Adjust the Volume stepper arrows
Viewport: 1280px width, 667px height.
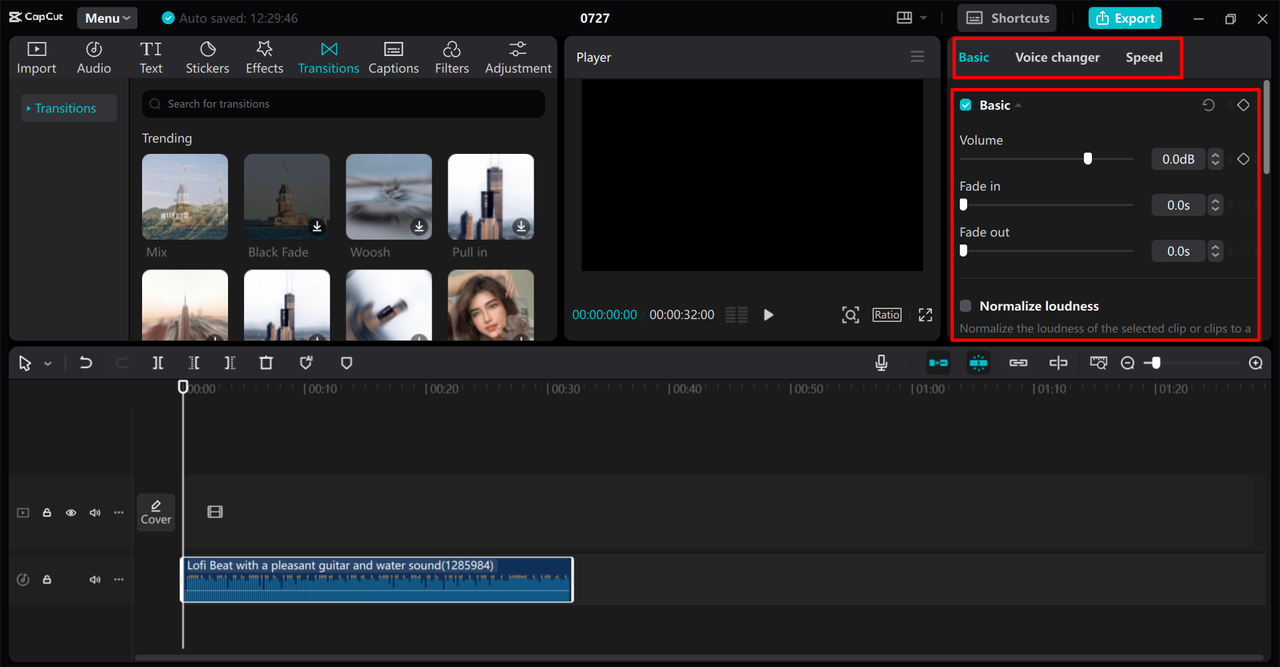[x=1216, y=159]
